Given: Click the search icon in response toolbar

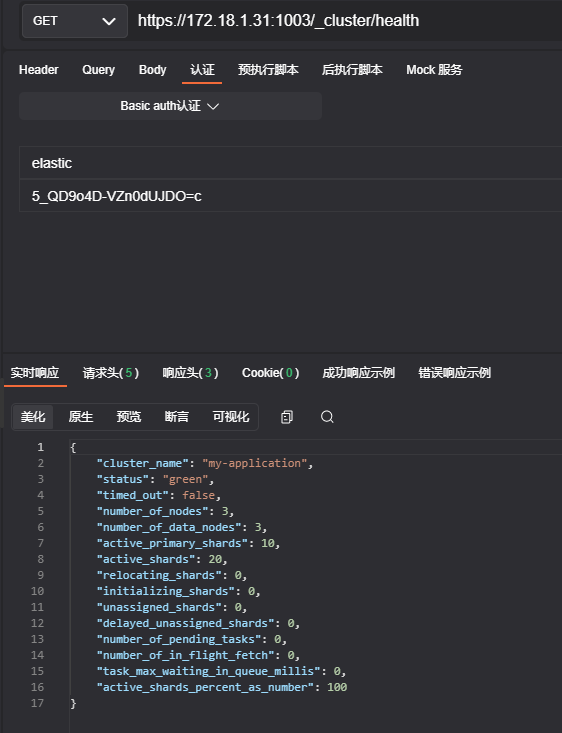Looking at the screenshot, I should 327,417.
